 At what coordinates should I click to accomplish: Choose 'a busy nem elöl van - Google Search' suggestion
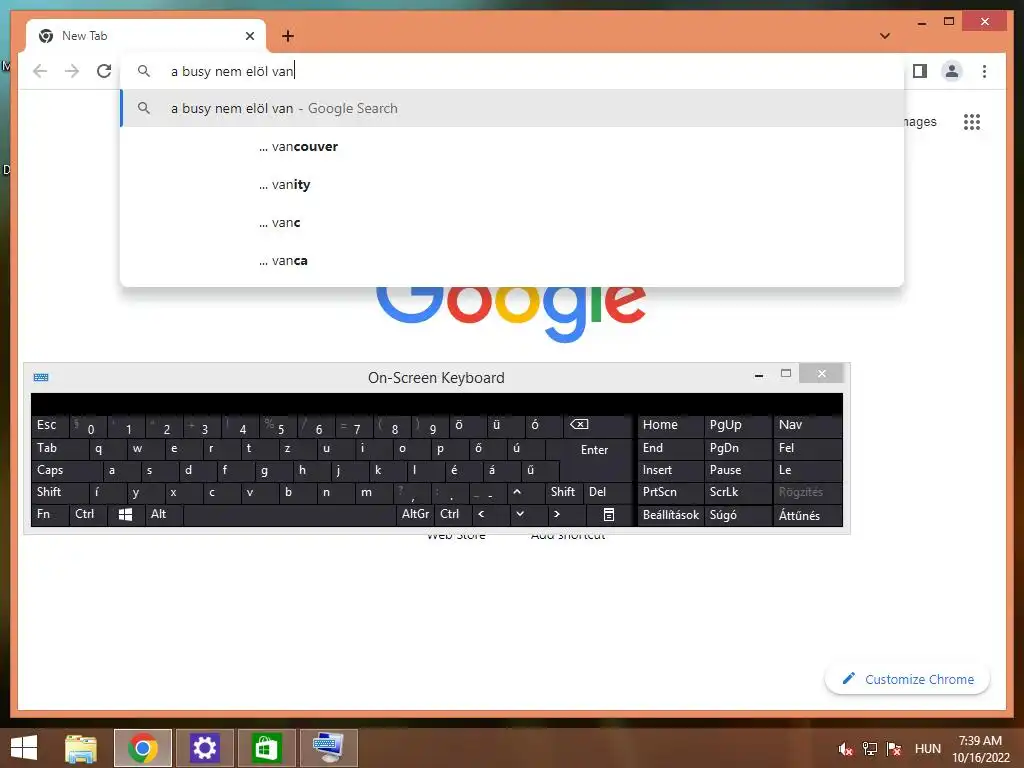click(513, 108)
